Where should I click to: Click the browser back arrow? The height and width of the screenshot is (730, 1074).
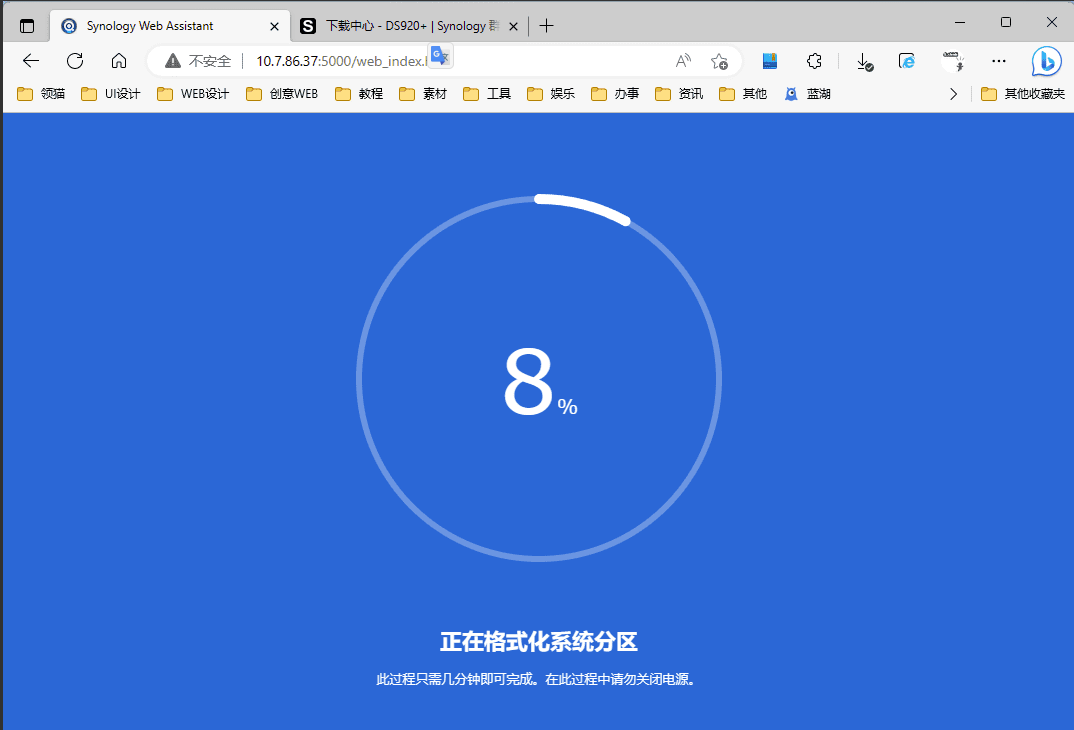click(x=30, y=61)
